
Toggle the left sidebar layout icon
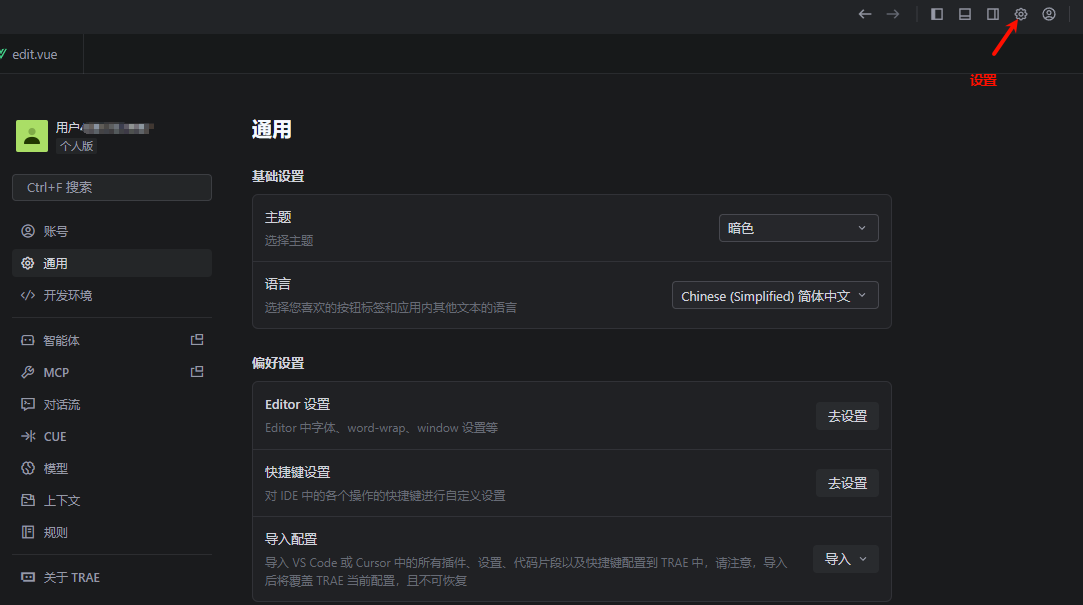pos(937,14)
